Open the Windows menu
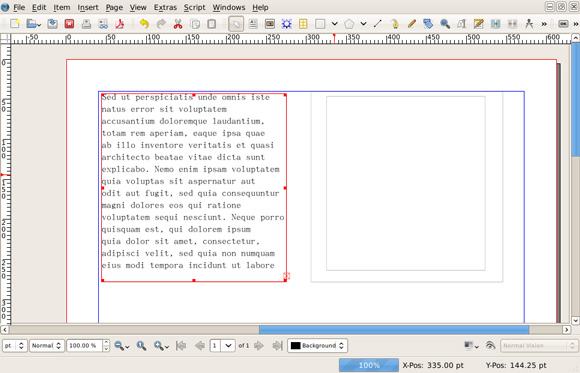 point(229,7)
